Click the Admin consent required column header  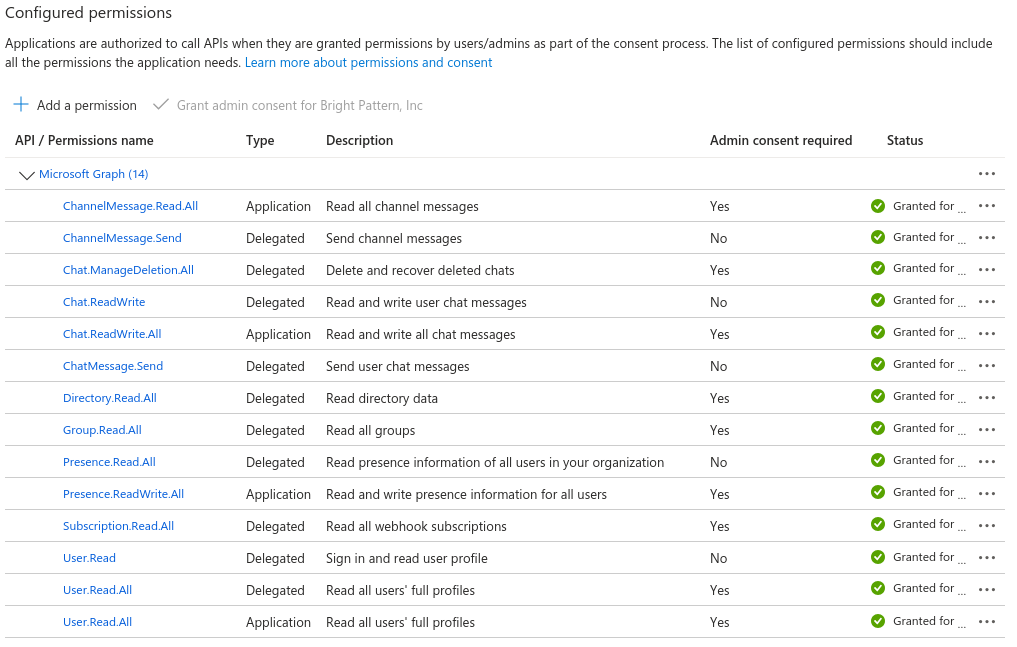(781, 140)
